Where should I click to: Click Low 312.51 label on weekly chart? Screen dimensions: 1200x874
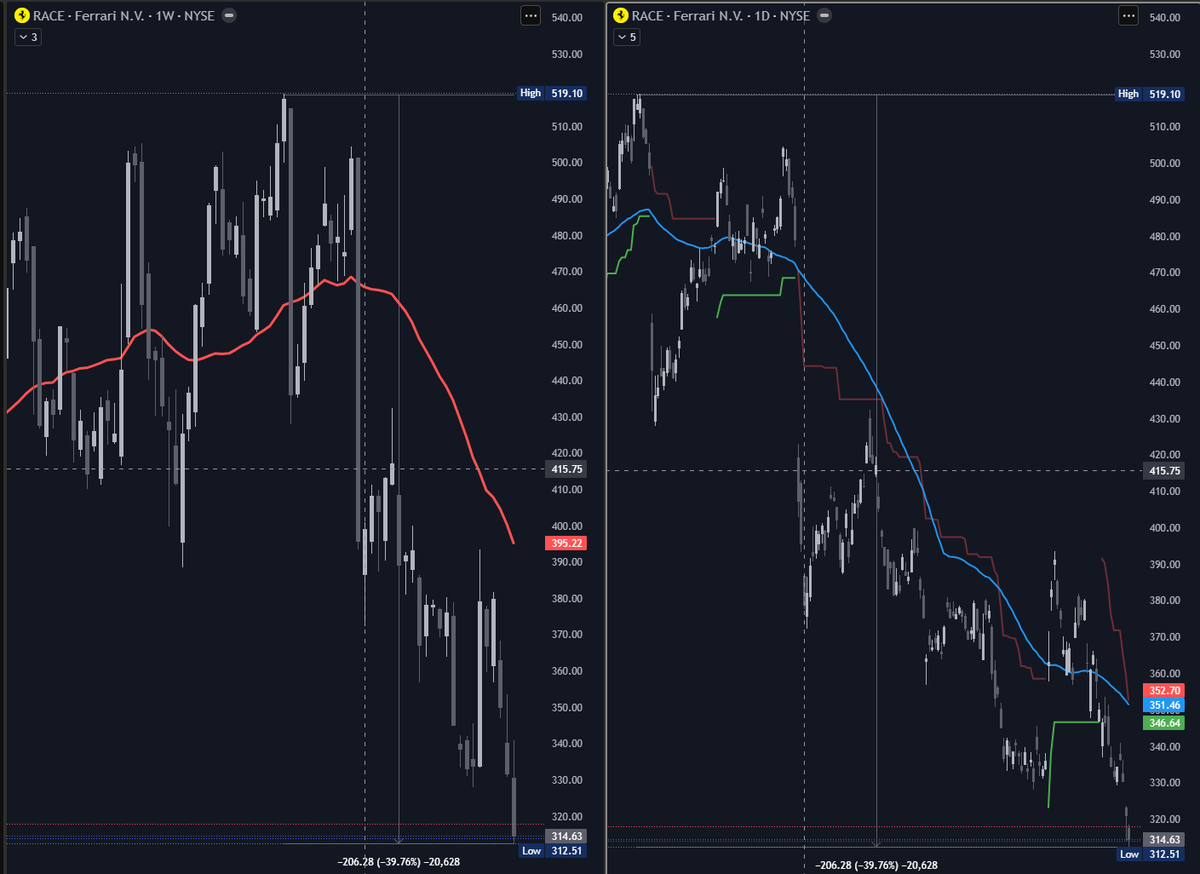[x=551, y=851]
